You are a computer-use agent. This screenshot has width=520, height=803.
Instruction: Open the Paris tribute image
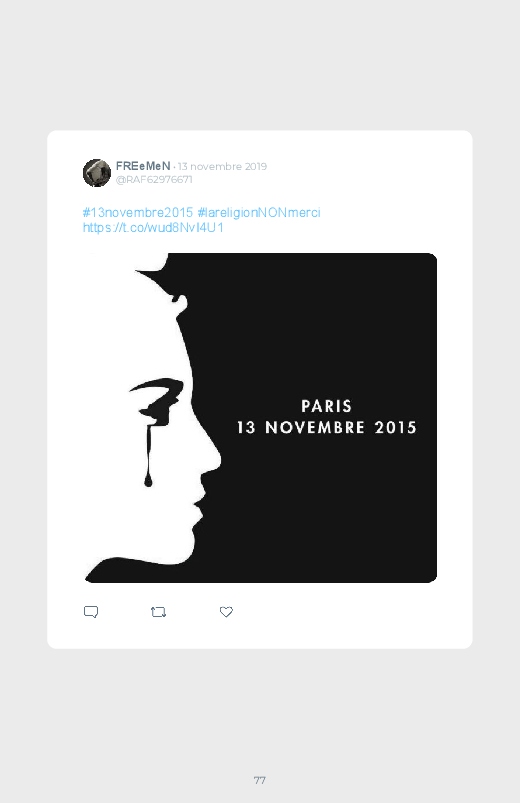point(260,418)
